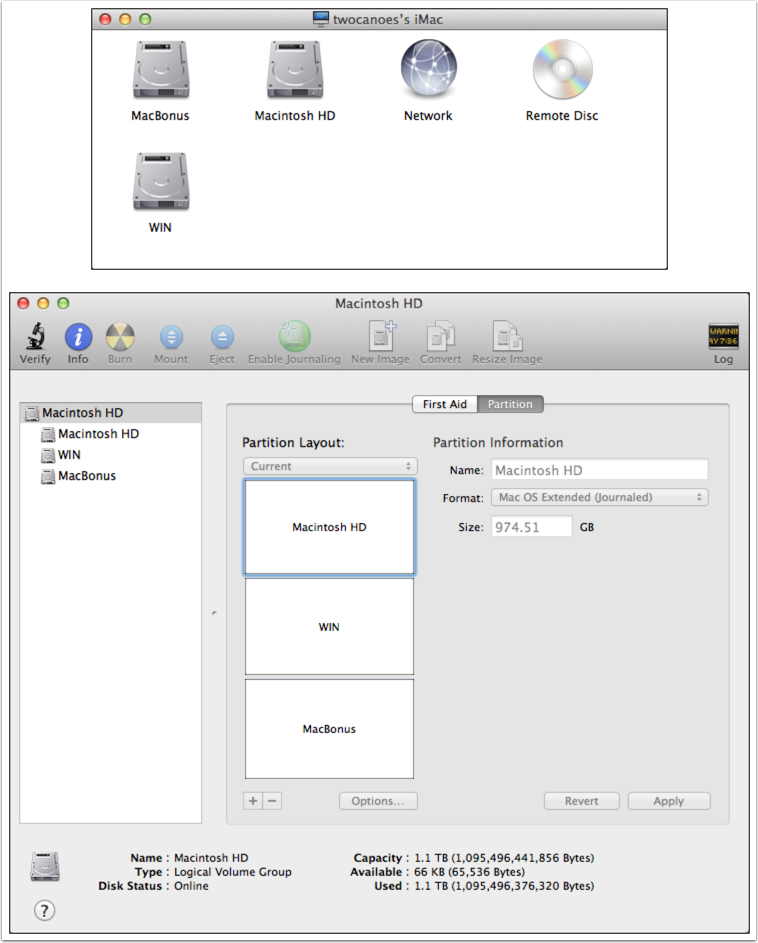Select top-level Macintosh HD volume group in sidebar
This screenshot has width=758, height=943.
pyautogui.click(x=111, y=413)
